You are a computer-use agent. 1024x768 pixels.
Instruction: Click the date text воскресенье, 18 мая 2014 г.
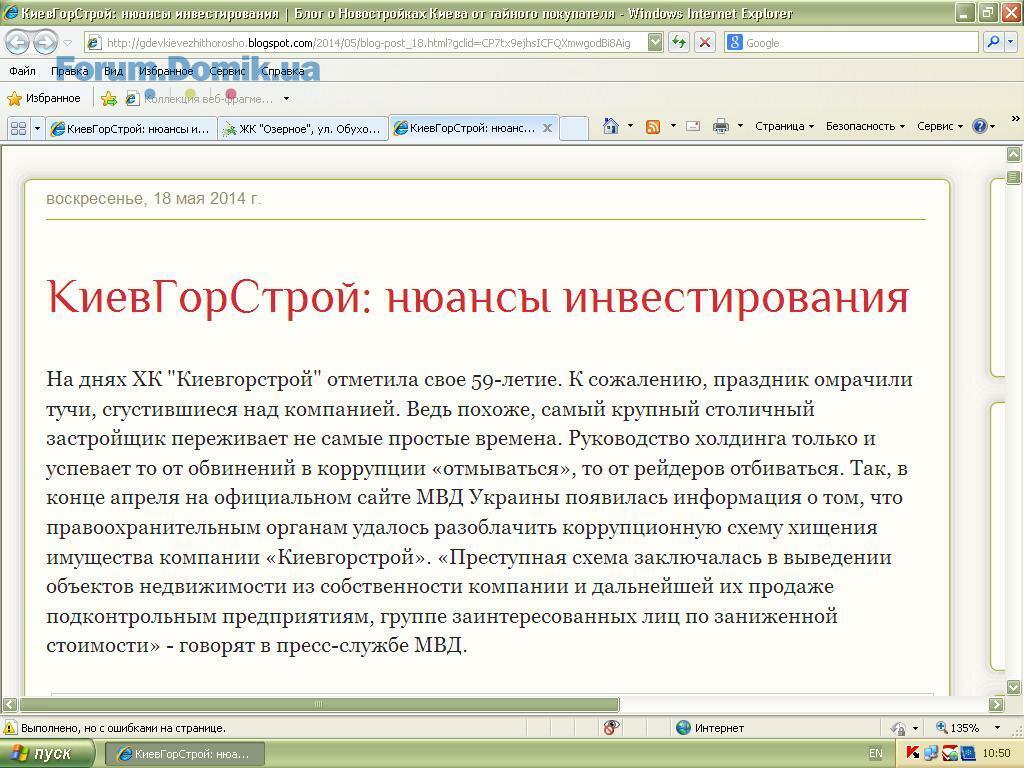point(153,199)
